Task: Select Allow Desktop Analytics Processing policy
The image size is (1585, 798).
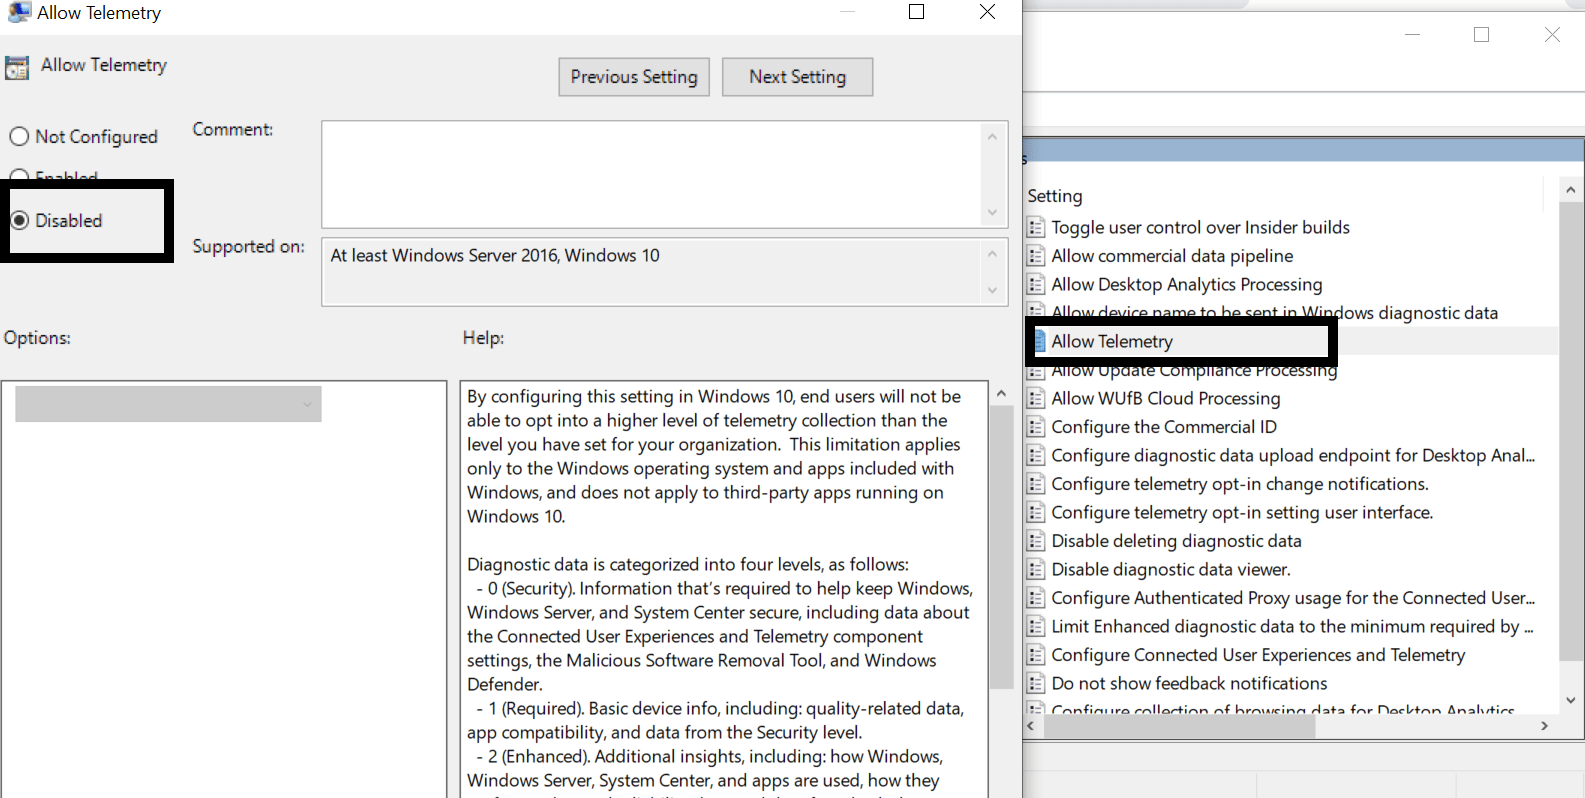Action: point(1186,285)
